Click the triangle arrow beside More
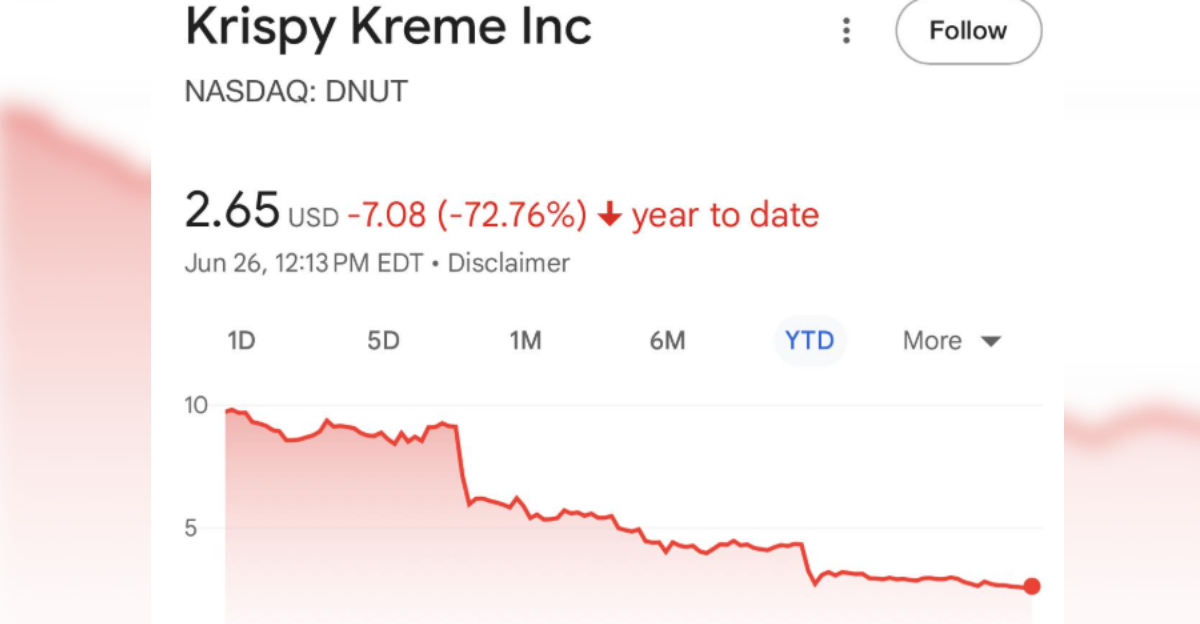1200x624 pixels. coord(990,342)
